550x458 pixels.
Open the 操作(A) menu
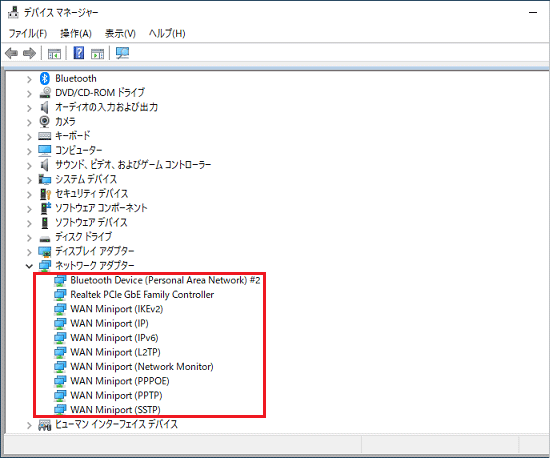point(76,34)
